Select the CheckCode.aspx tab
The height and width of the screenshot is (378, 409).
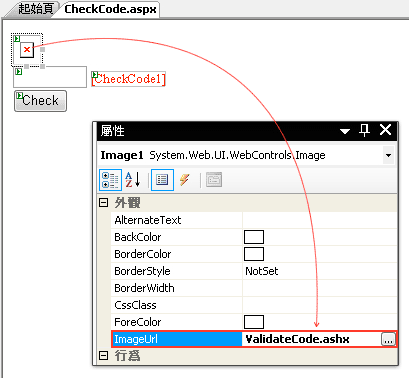[110, 9]
